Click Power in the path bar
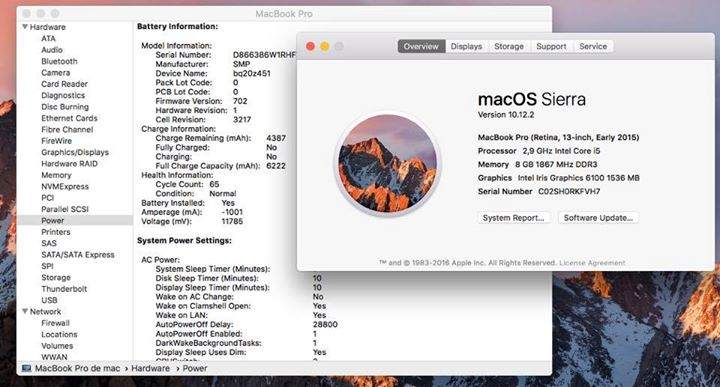720x387 pixels. point(194,368)
